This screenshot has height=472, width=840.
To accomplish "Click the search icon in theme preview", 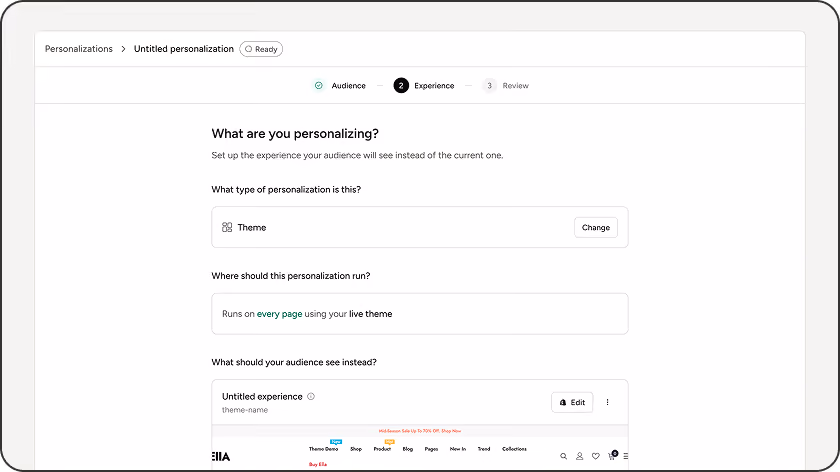I will (564, 456).
